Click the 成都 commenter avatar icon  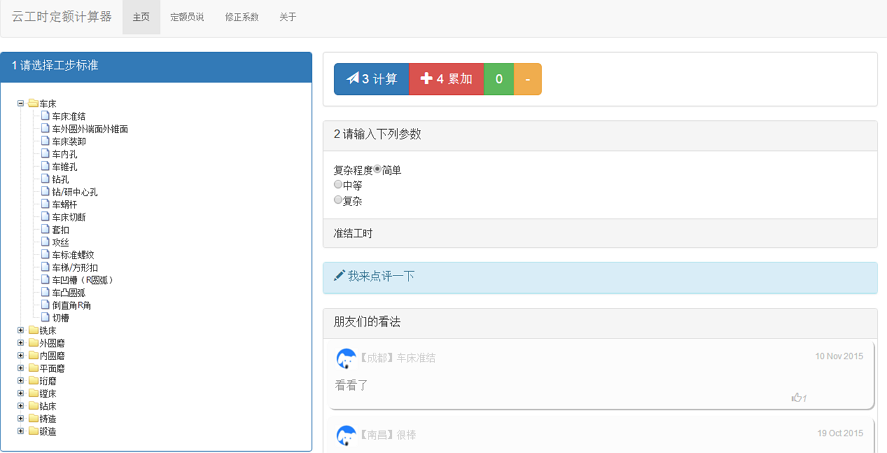(346, 358)
